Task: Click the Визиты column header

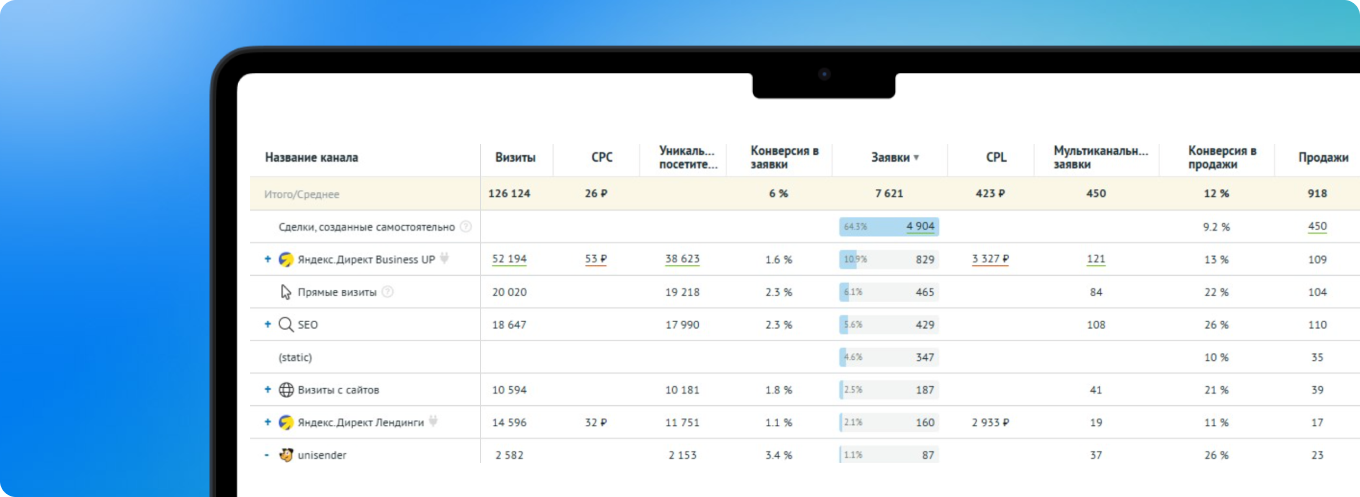Action: coord(515,157)
